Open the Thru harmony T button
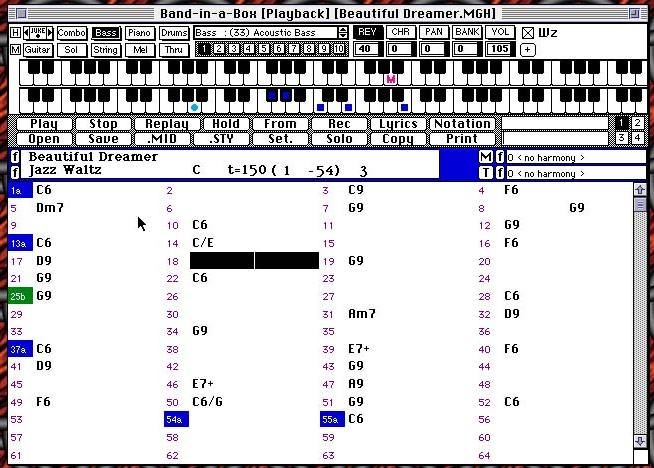Image resolution: width=654 pixels, height=468 pixels. [485, 172]
